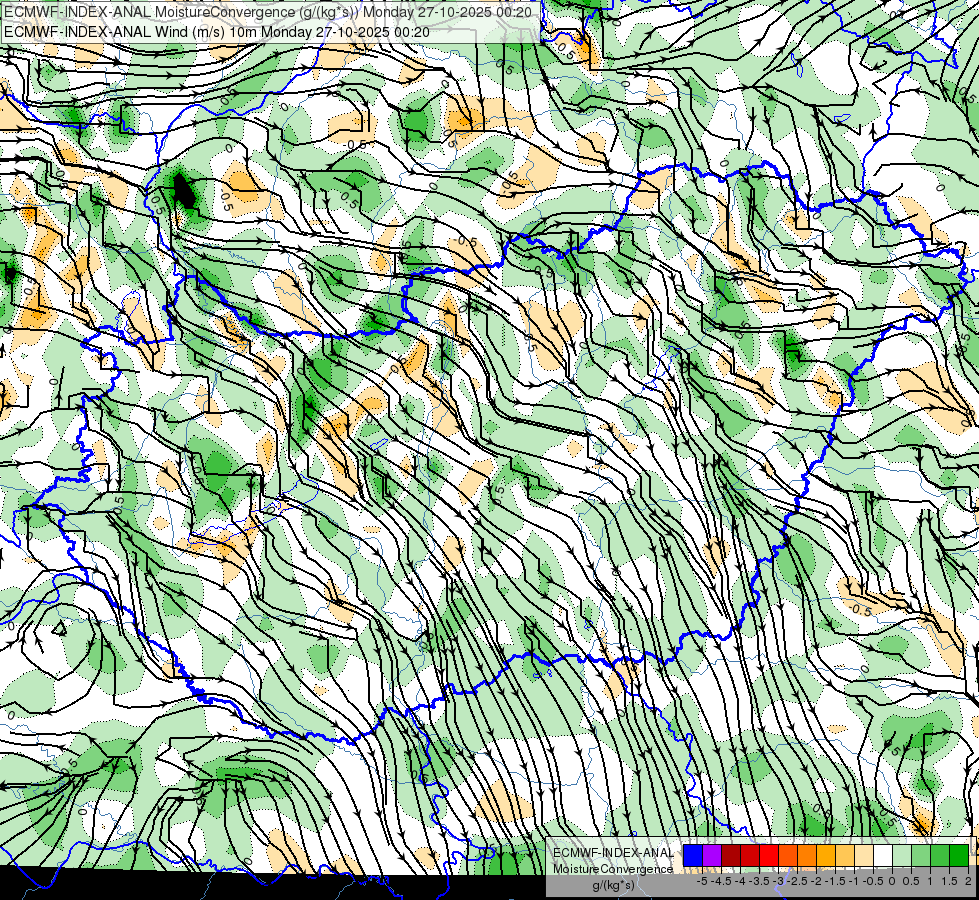Choose legend swatch between -2.5 and -2
The image size is (979, 900).
coord(807,856)
